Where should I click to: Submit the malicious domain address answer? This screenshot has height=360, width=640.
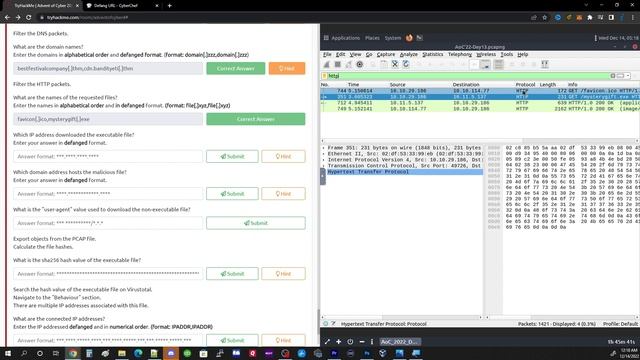pyautogui.click(x=232, y=193)
